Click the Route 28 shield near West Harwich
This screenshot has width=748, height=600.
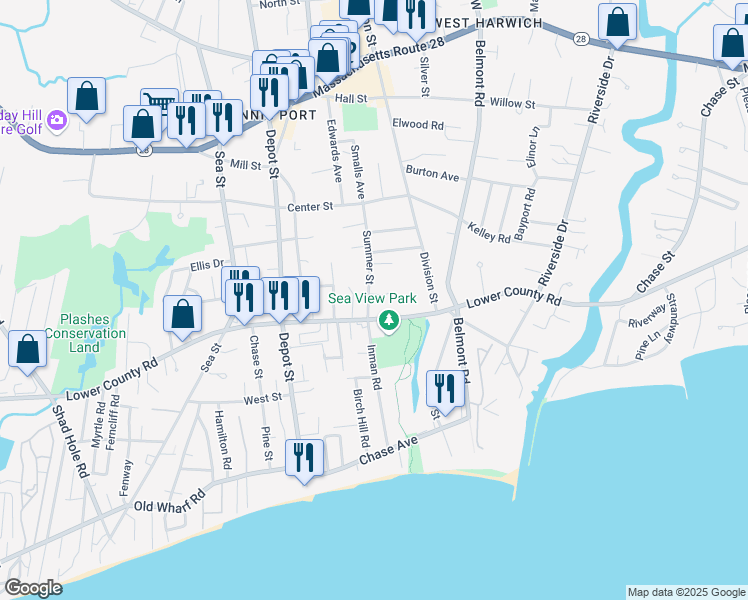[x=580, y=38]
